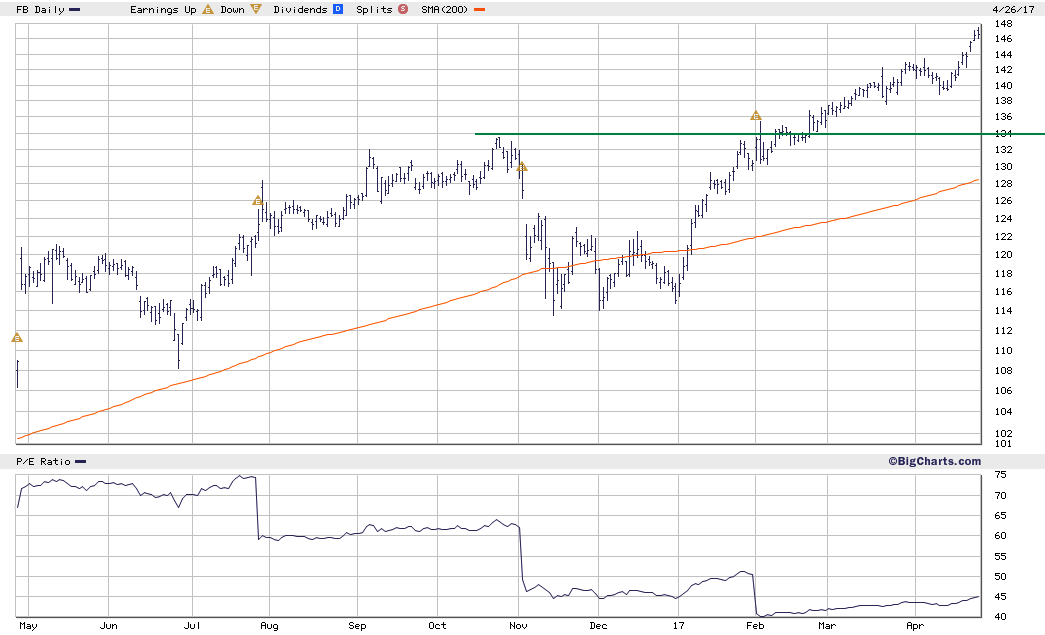The image size is (1045, 635).
Task: Select the earnings marker above the Feb gridline
Action: pos(755,116)
